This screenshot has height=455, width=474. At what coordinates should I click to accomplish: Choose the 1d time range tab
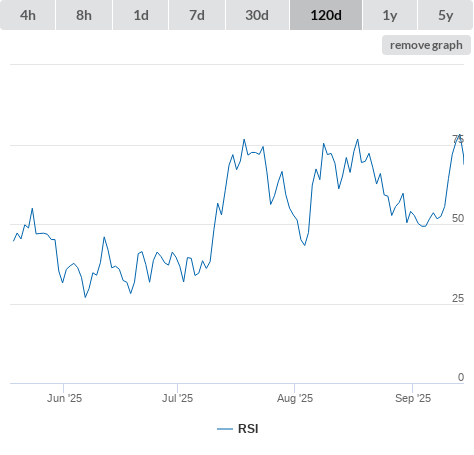point(141,15)
